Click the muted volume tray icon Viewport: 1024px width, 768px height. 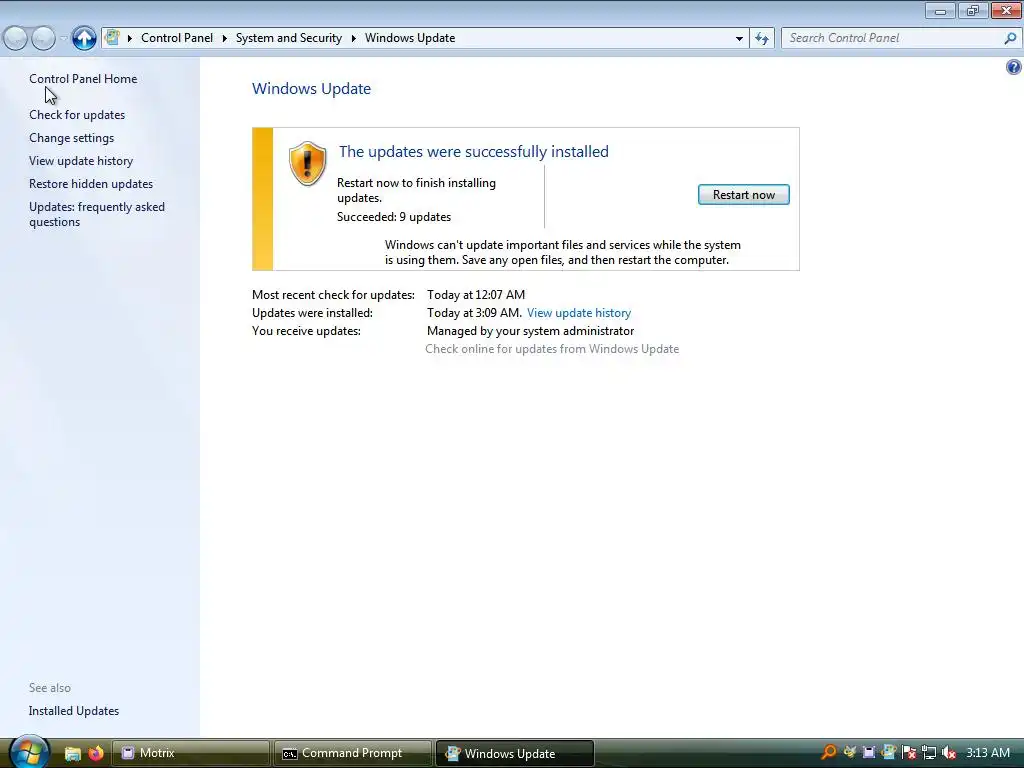coord(949,752)
